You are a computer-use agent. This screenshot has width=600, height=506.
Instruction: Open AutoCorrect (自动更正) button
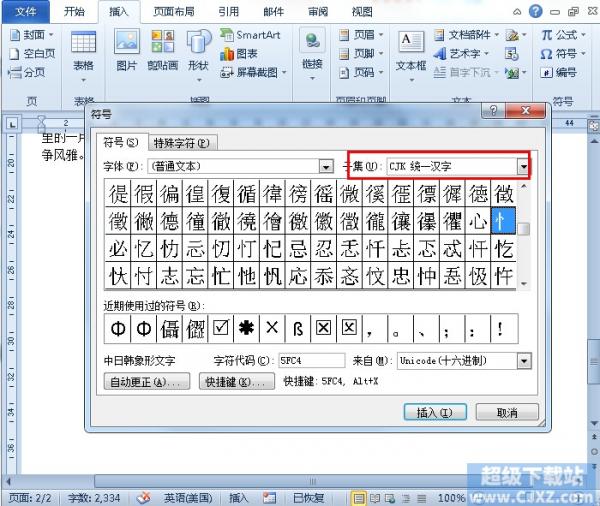point(147,382)
